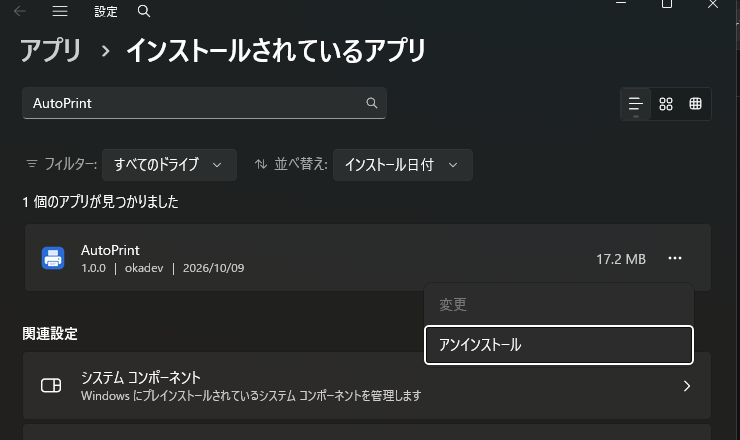
Task: Go to the アプリ breadcrumb
Action: coord(51,51)
